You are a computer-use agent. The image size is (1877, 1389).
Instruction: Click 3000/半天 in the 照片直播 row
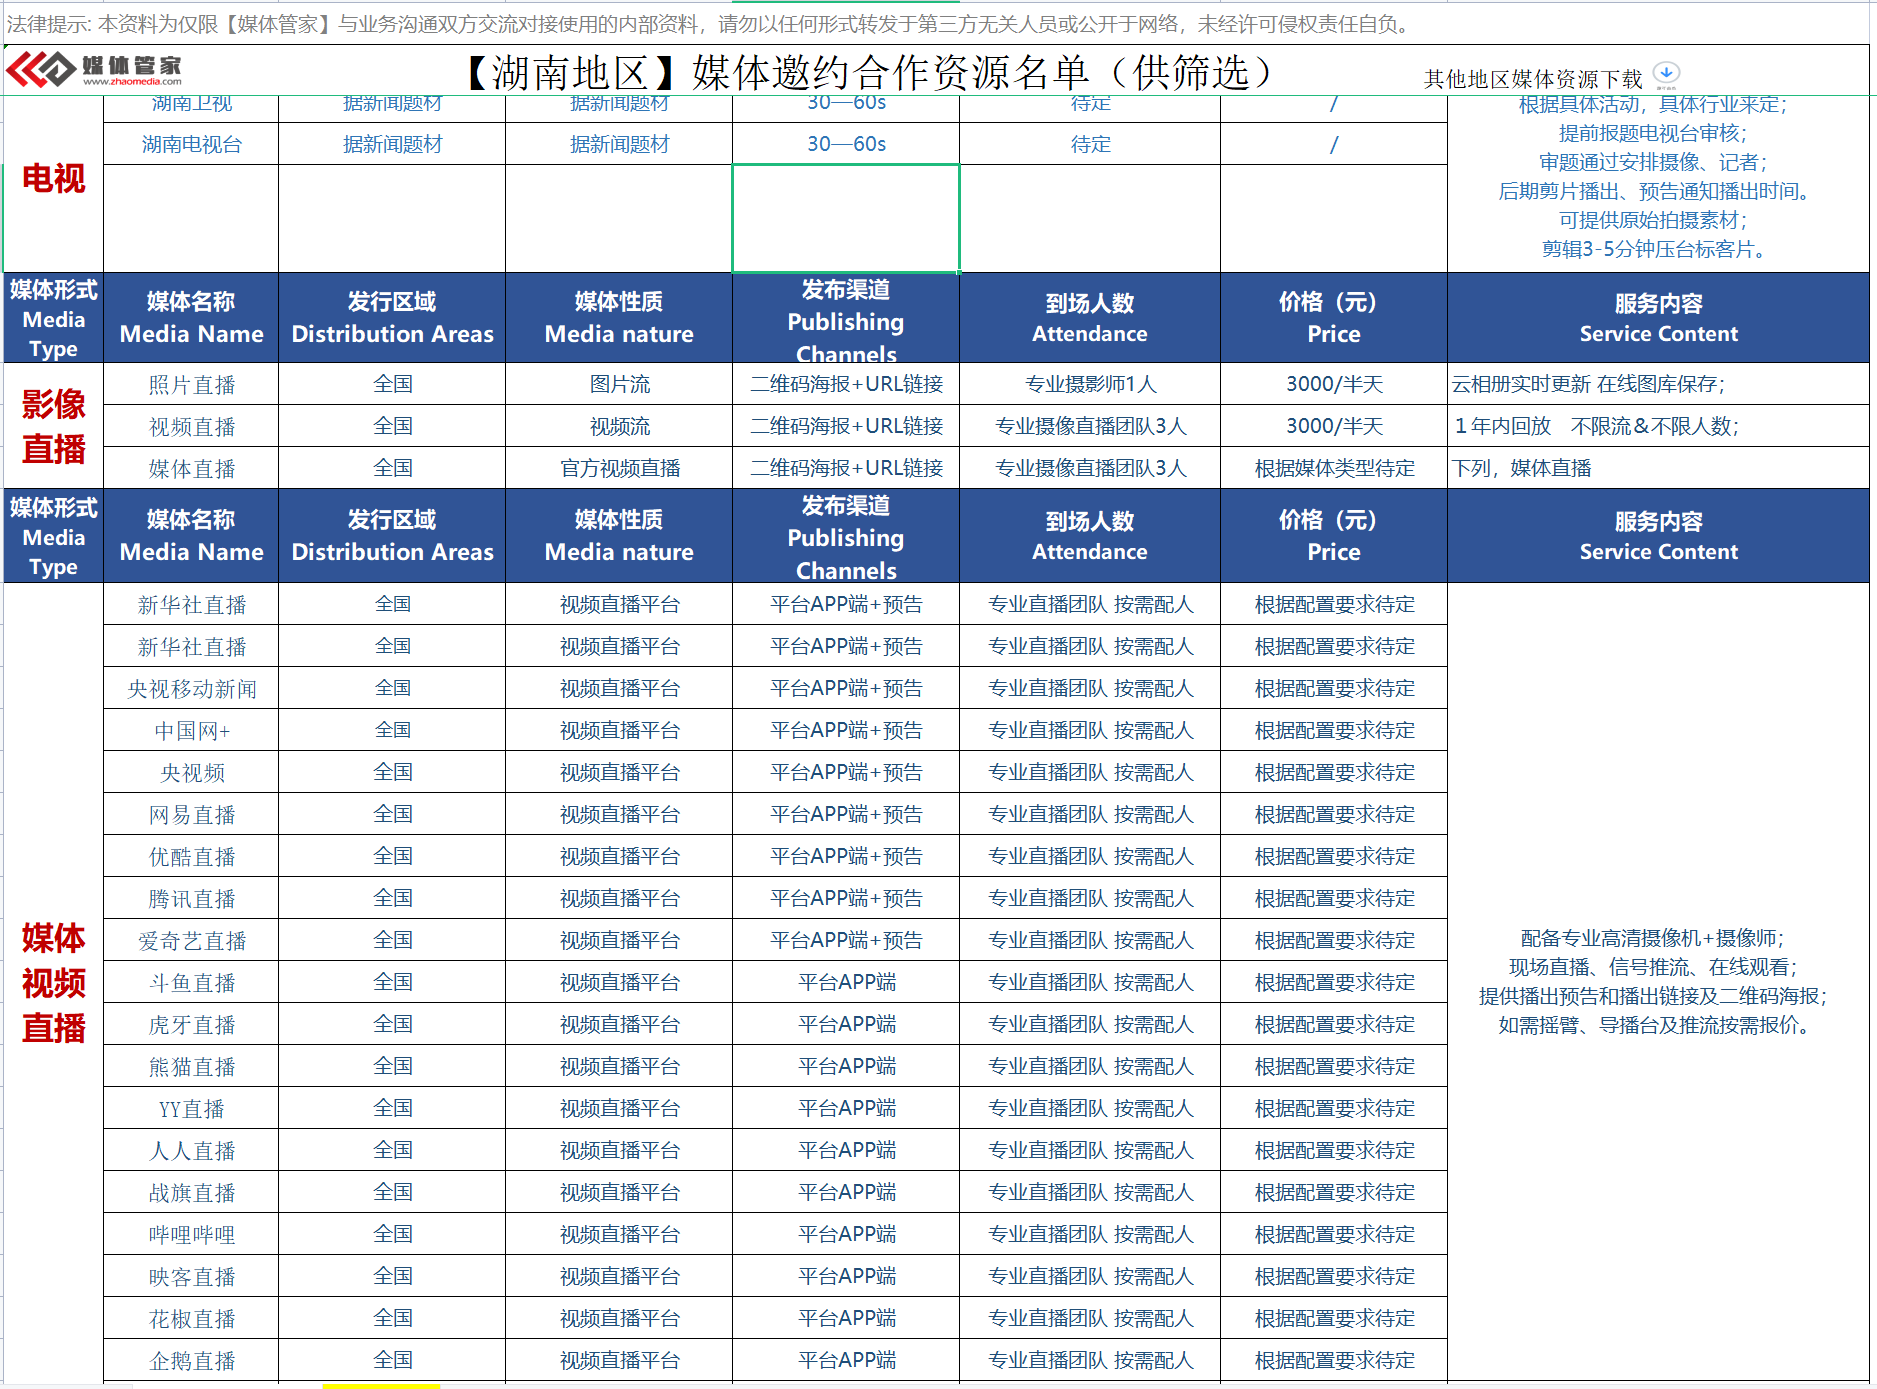(x=1334, y=384)
